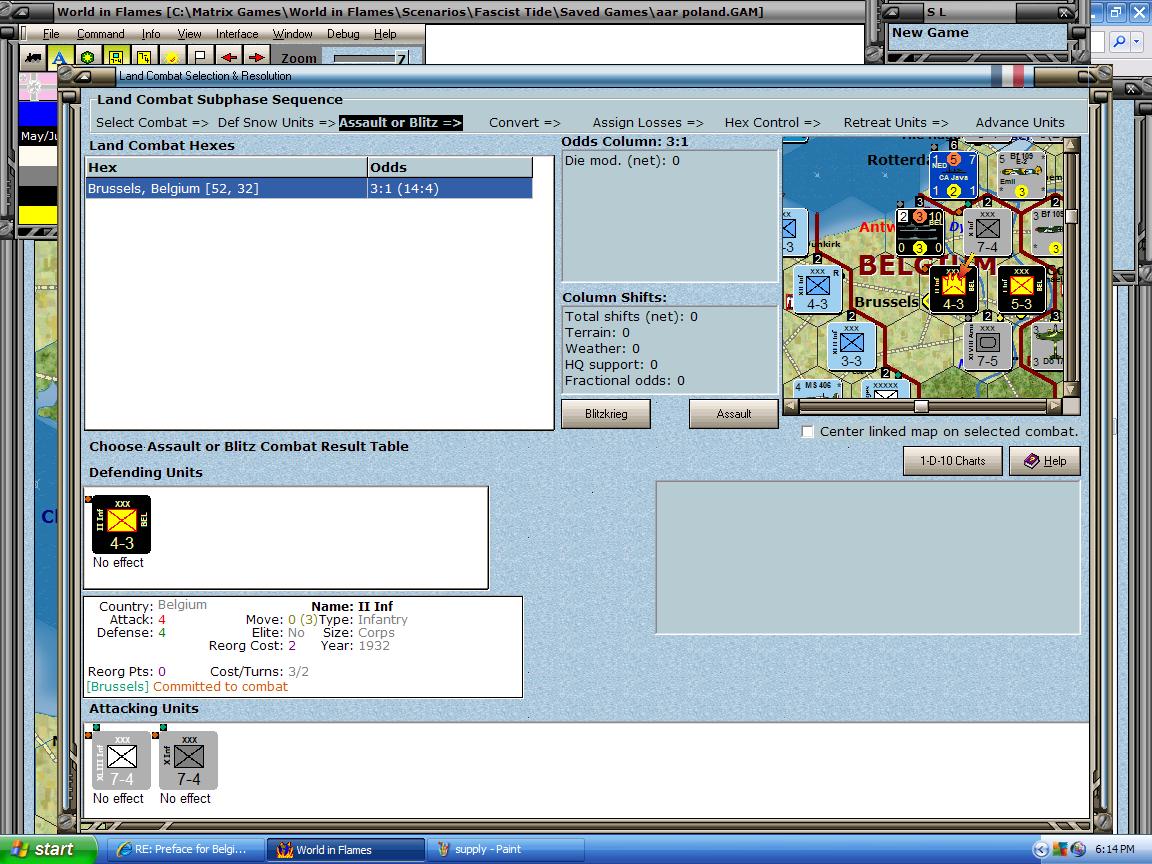Viewport: 1152px width, 864px height.
Task: Open the View menu
Action: click(x=189, y=34)
